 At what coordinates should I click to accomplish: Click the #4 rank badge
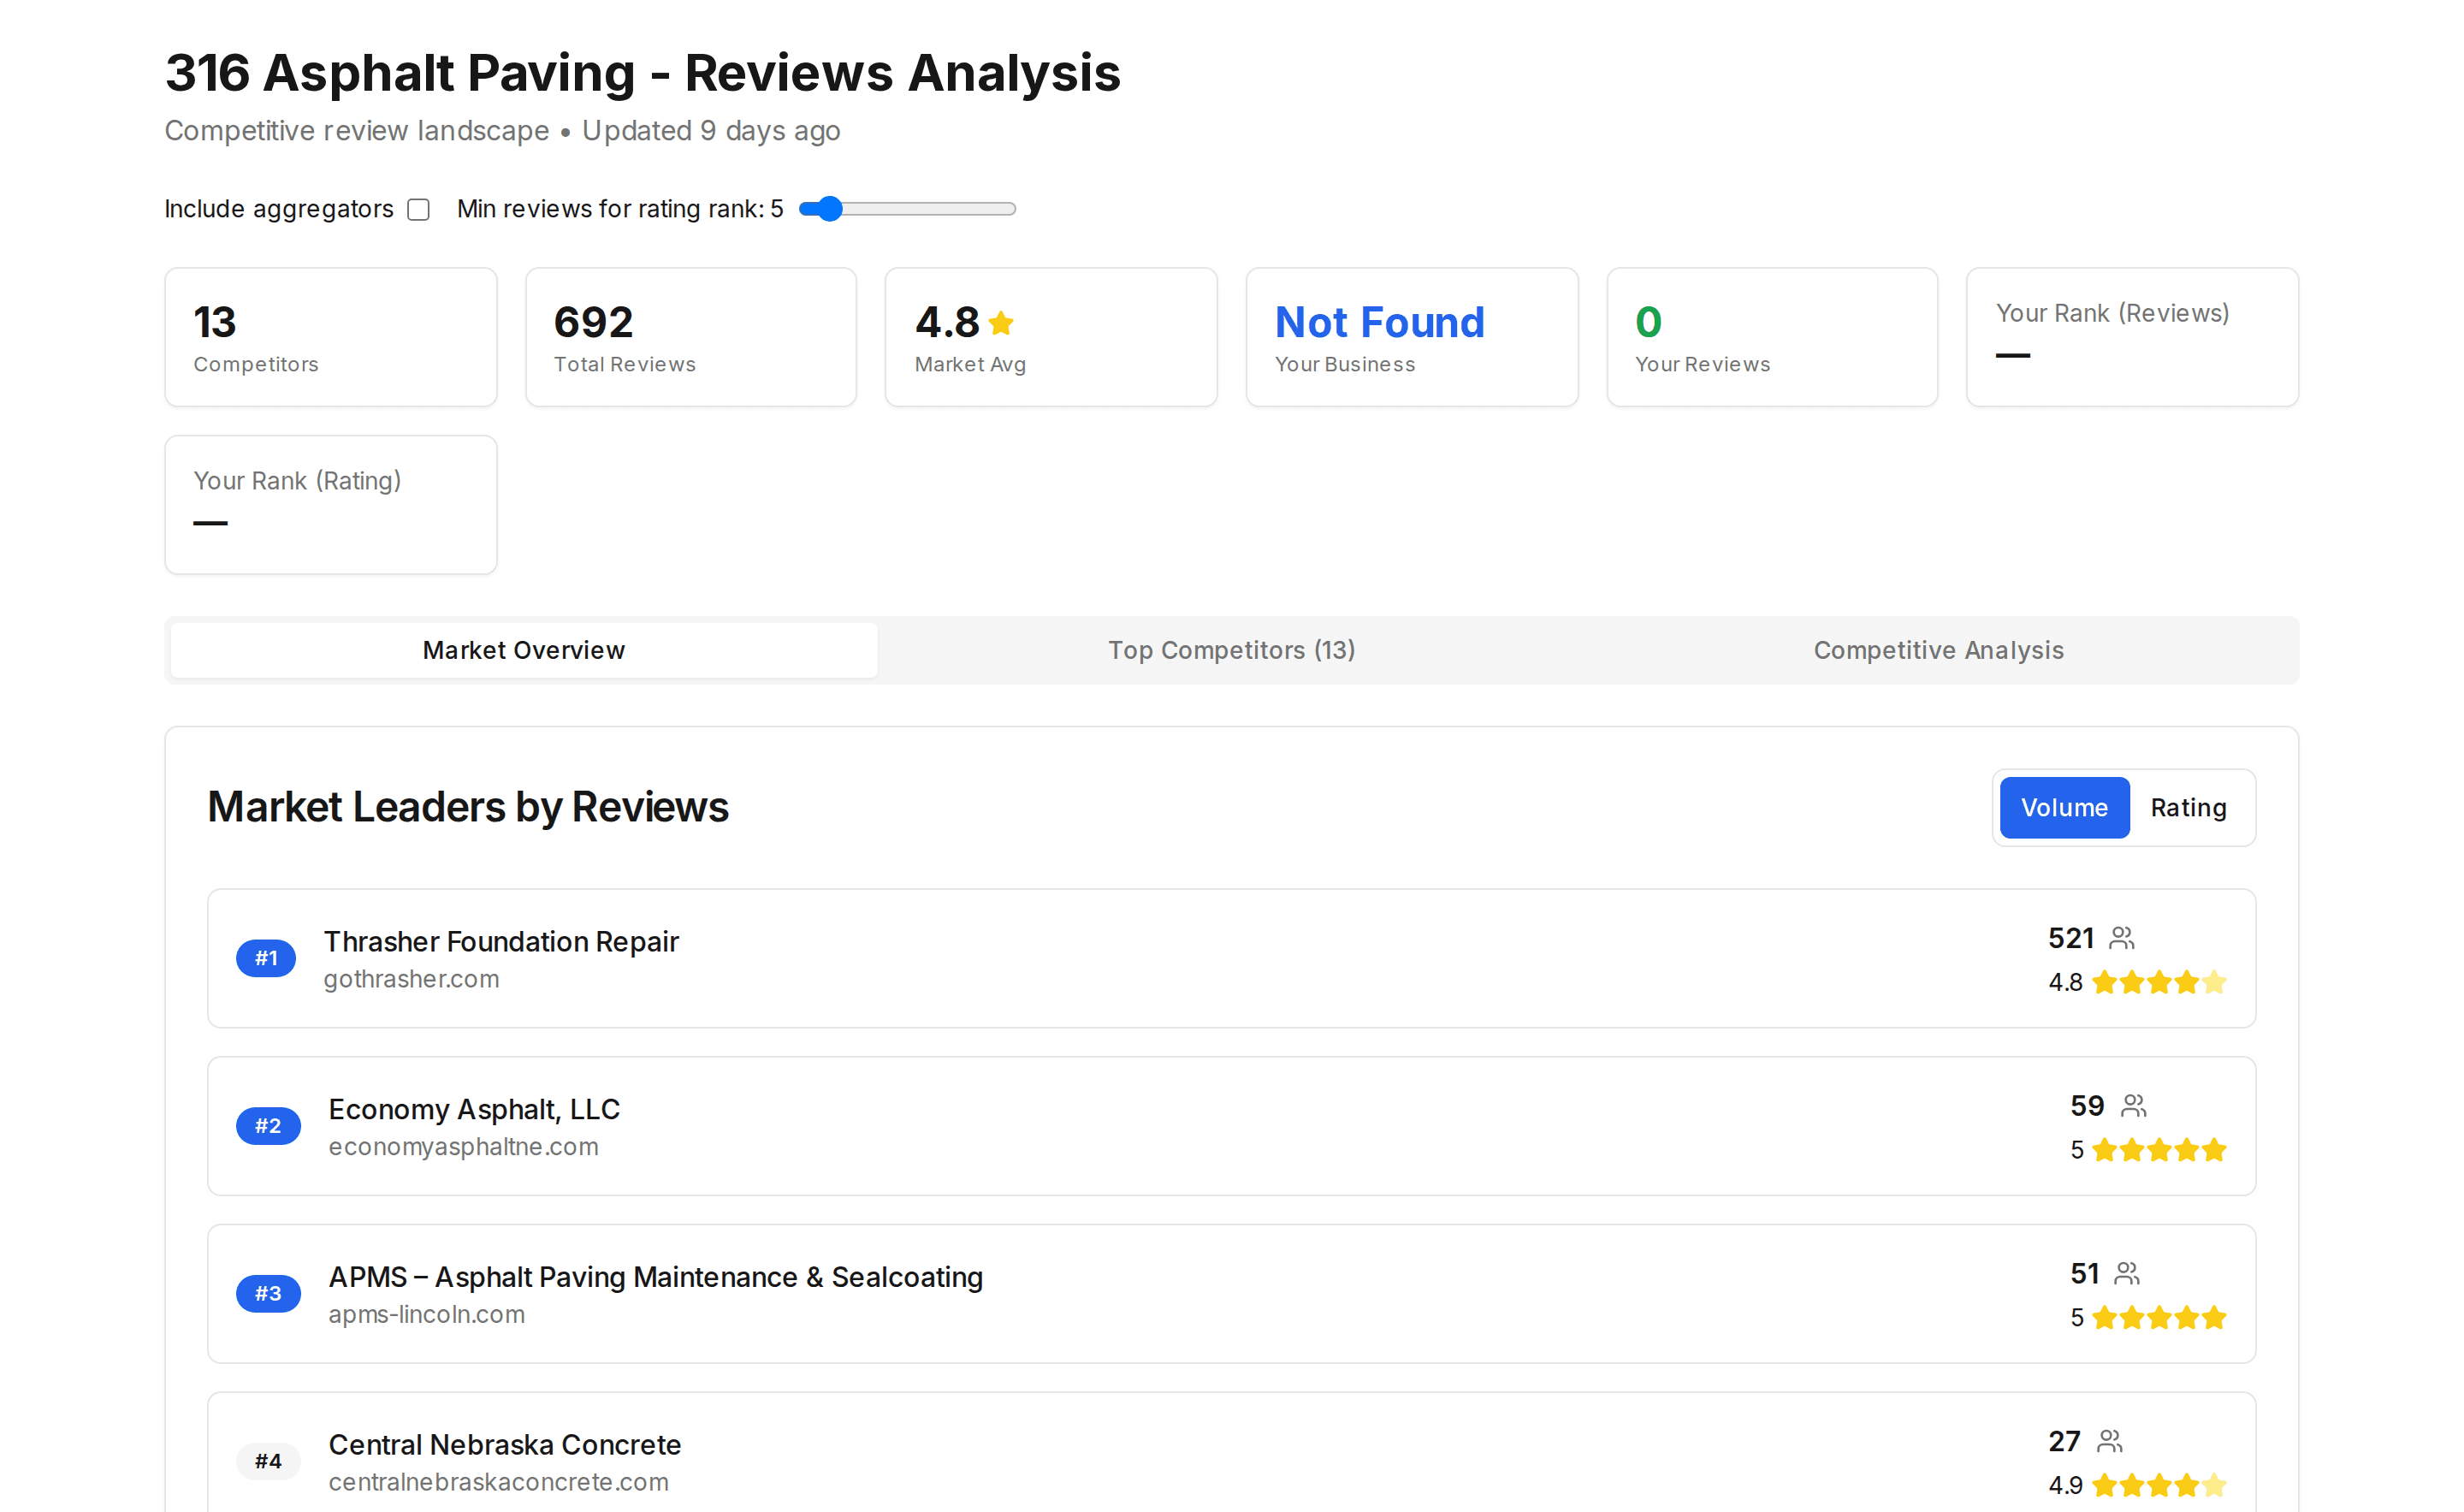click(x=268, y=1461)
